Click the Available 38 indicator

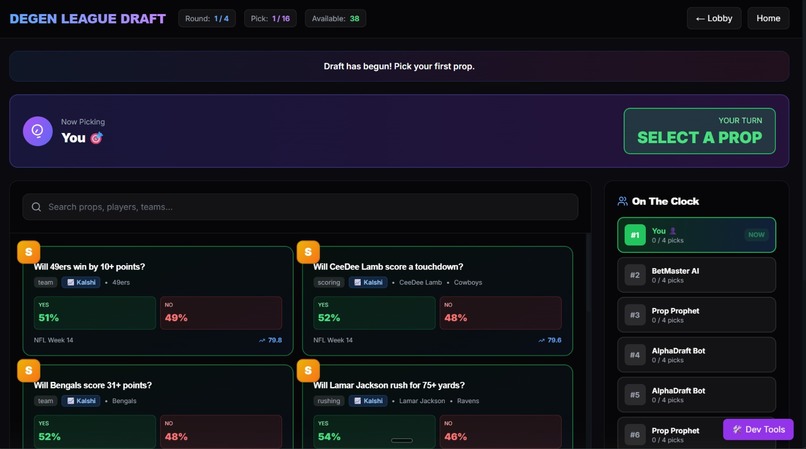336,19
